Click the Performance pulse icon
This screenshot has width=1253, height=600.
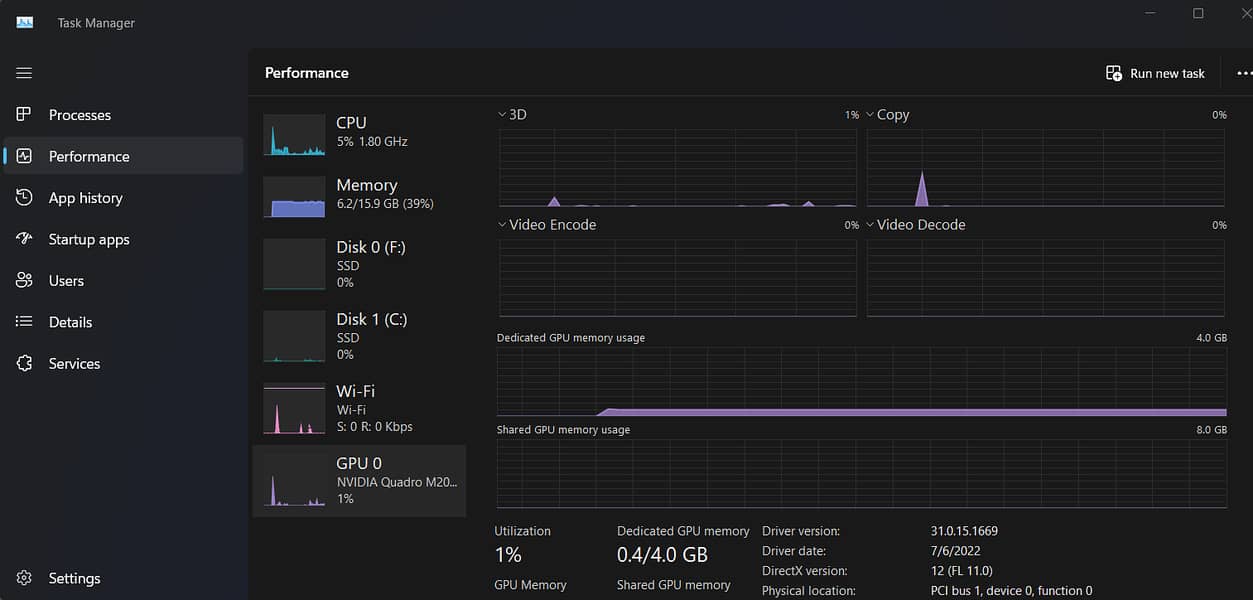click(25, 156)
